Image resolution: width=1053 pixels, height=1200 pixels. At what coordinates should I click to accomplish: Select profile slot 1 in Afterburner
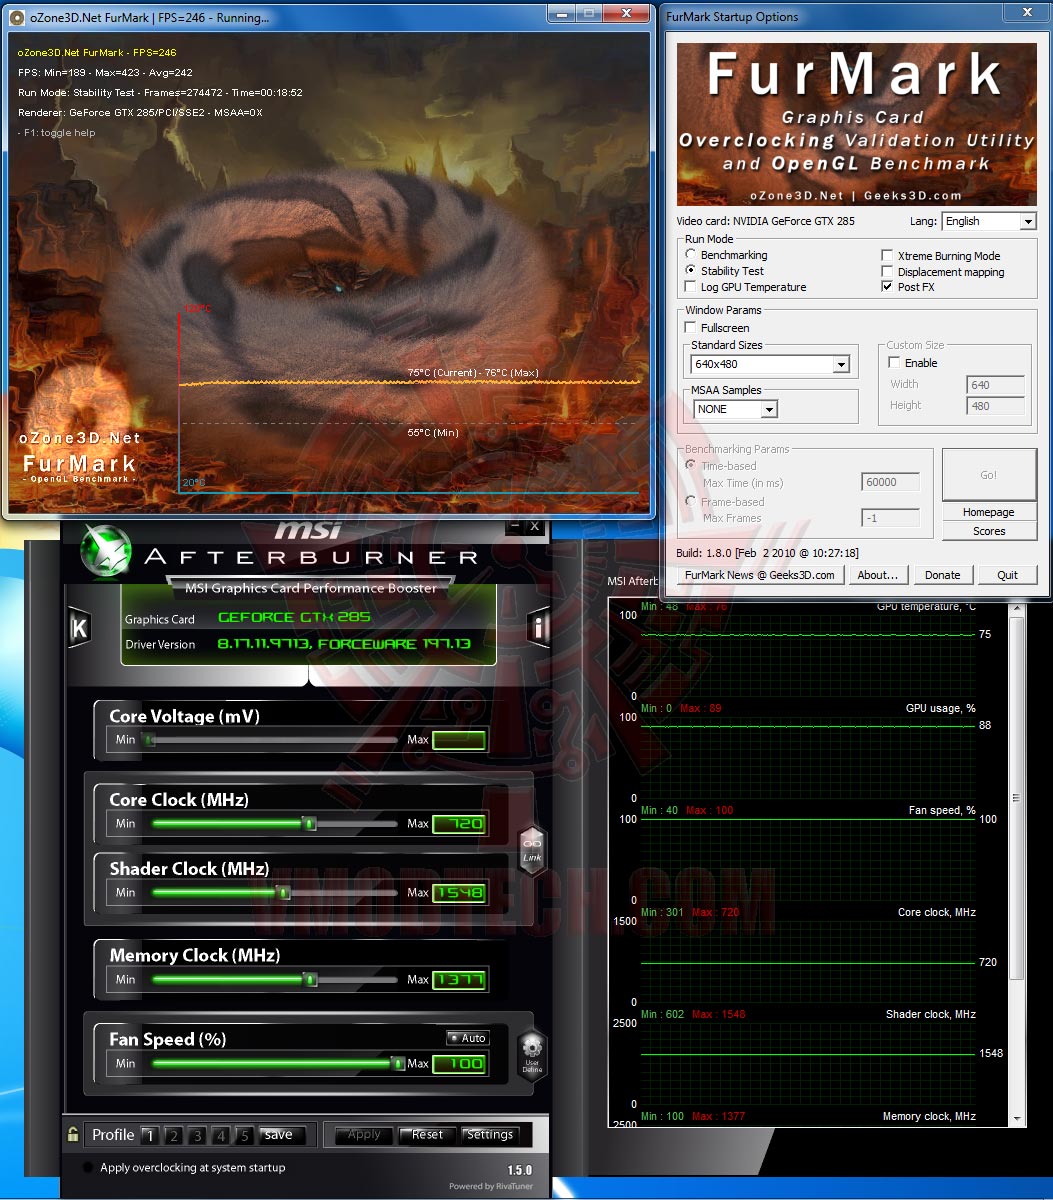pos(149,1135)
